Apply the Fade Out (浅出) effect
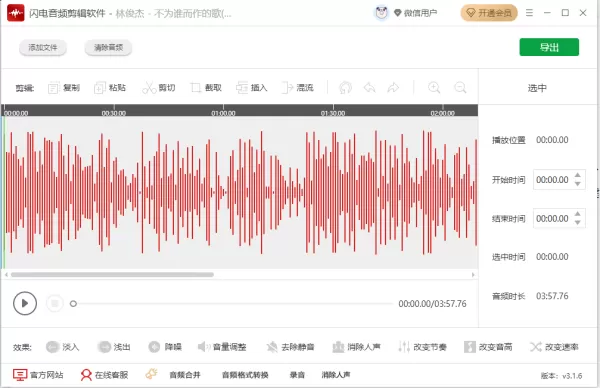 click(114, 347)
